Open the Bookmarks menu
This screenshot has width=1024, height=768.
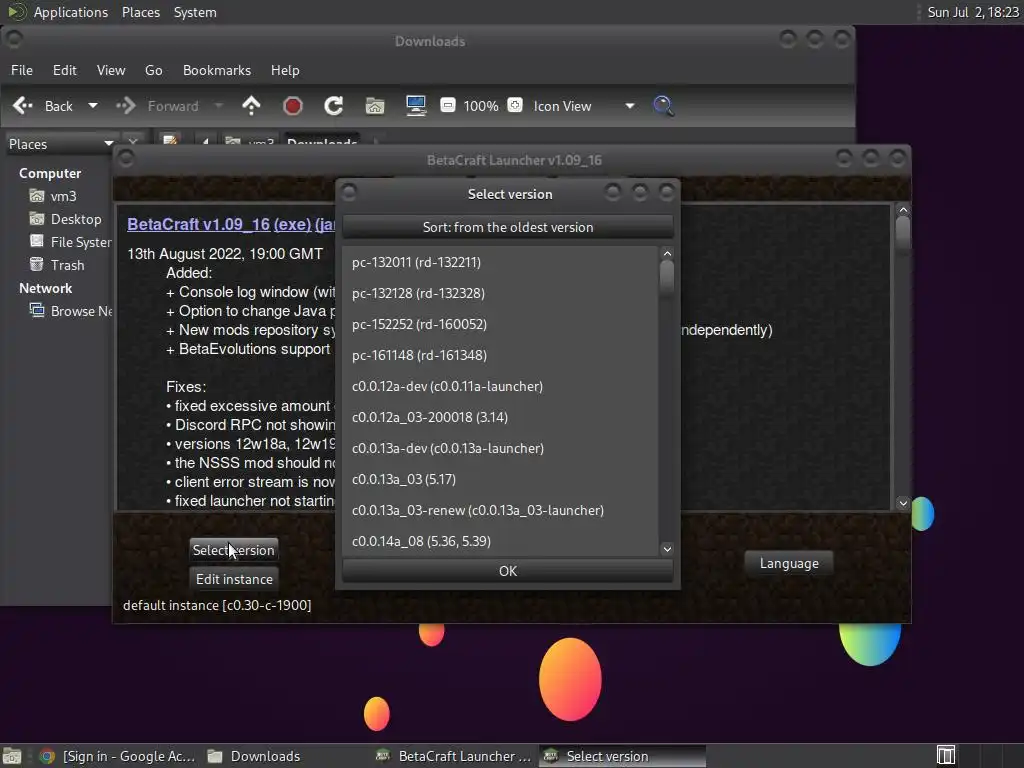(x=217, y=70)
